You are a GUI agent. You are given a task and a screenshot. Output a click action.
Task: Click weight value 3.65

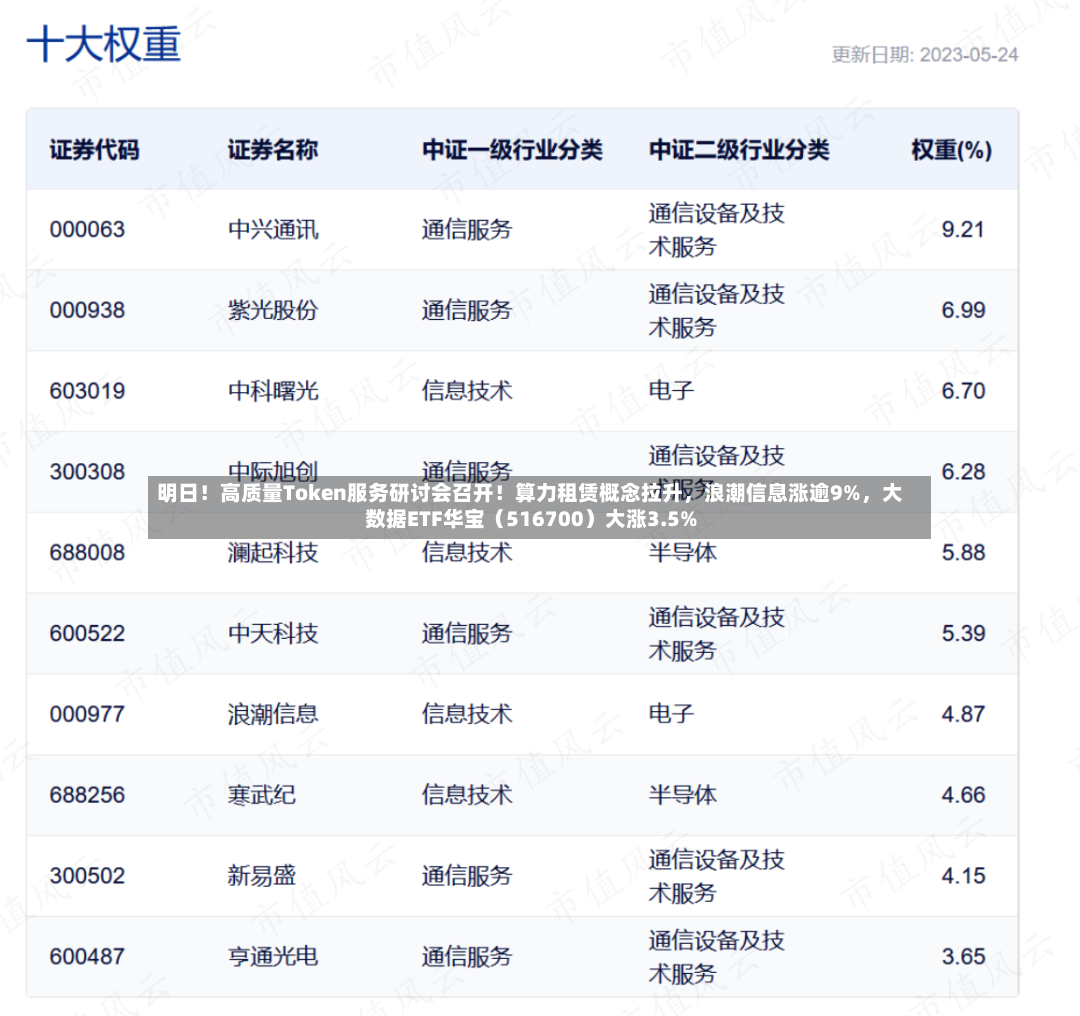coord(963,956)
